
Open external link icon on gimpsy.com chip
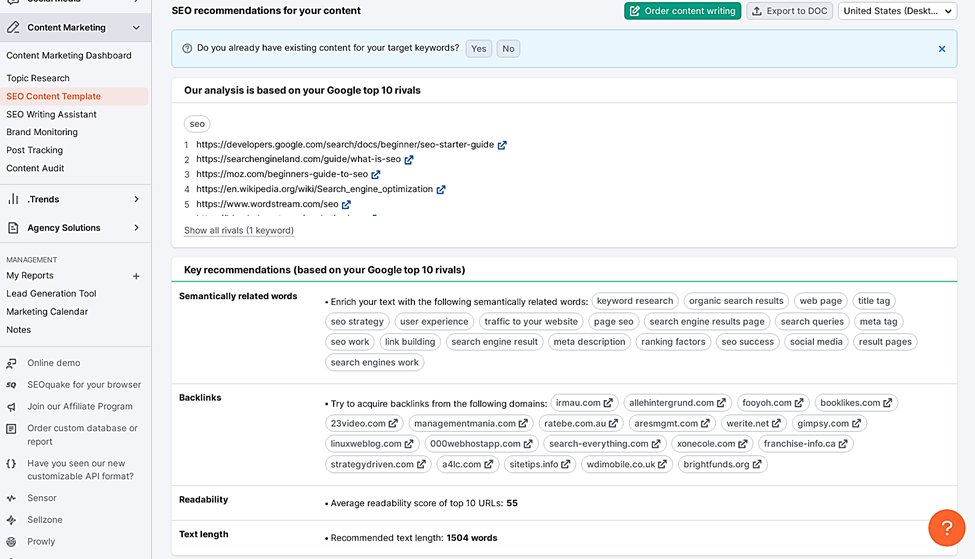tap(856, 423)
